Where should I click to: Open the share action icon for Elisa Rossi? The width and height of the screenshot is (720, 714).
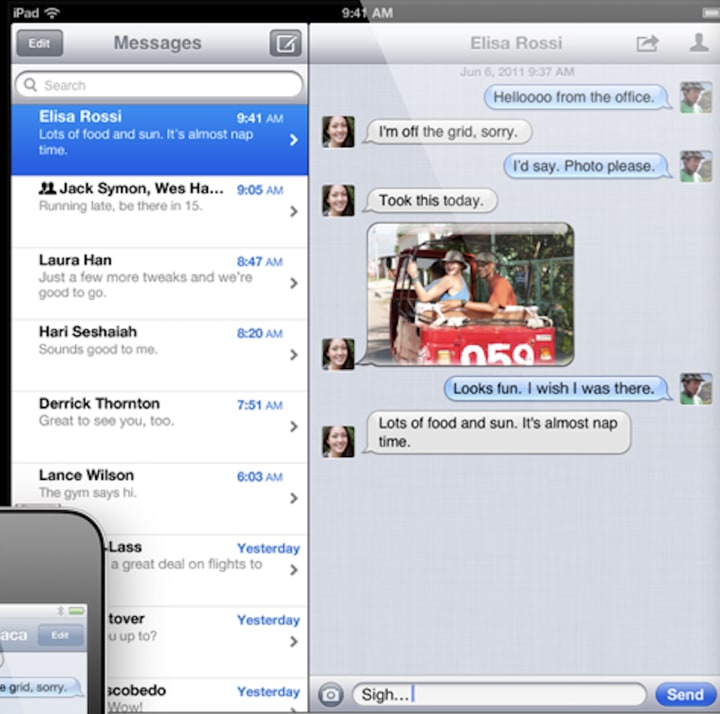point(647,43)
